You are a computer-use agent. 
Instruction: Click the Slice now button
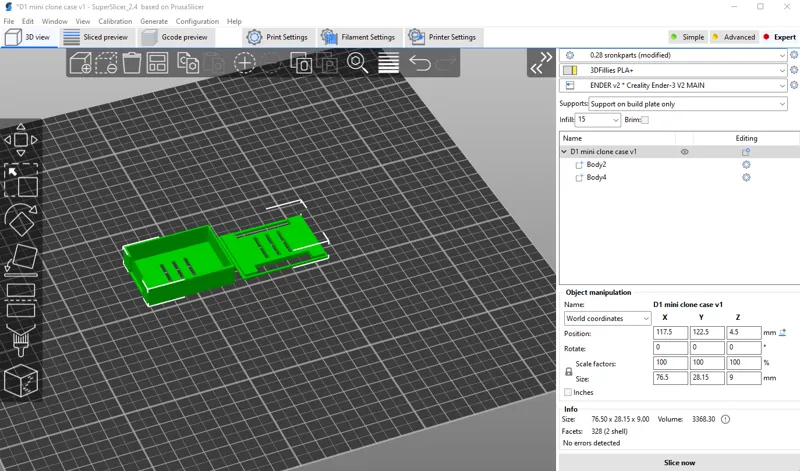pyautogui.click(x=679, y=462)
